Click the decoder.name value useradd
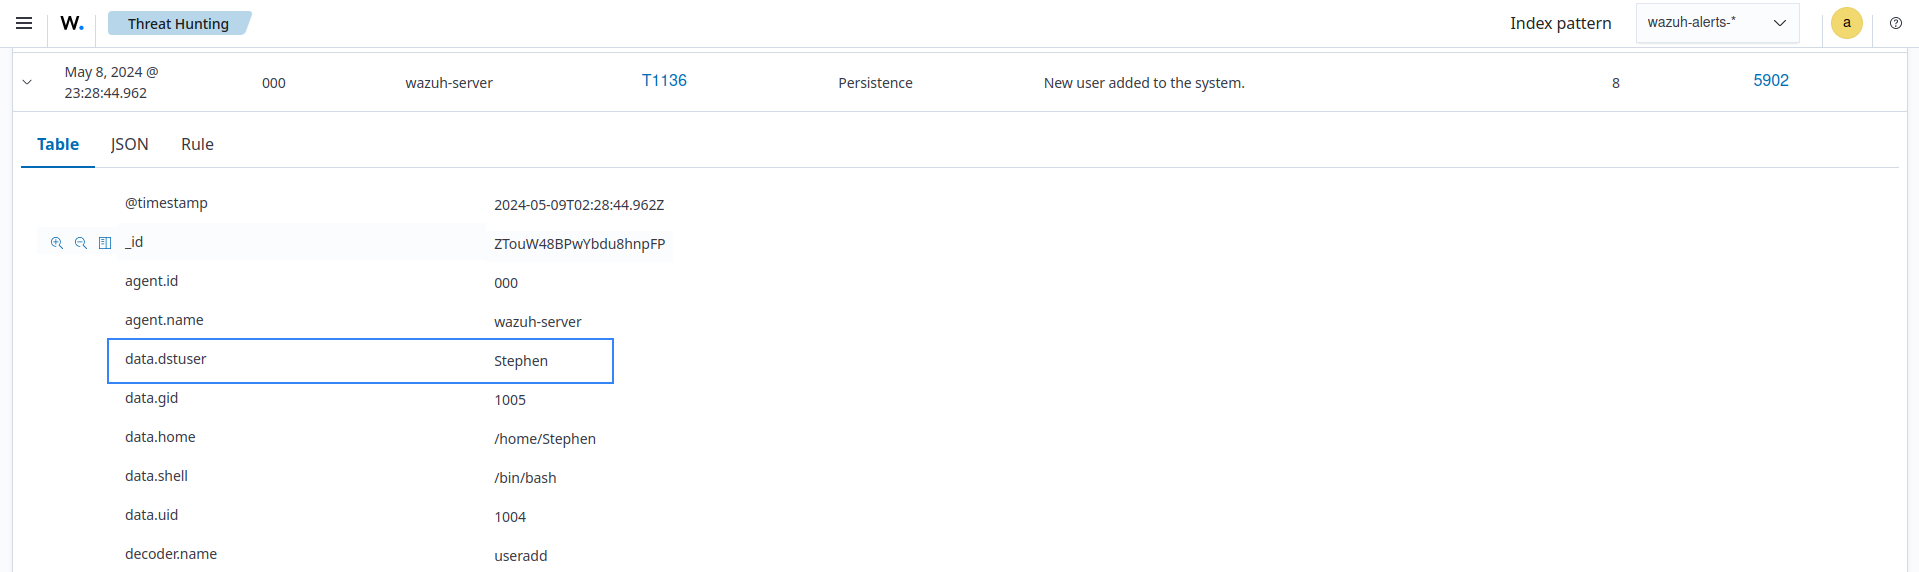 tap(520, 556)
